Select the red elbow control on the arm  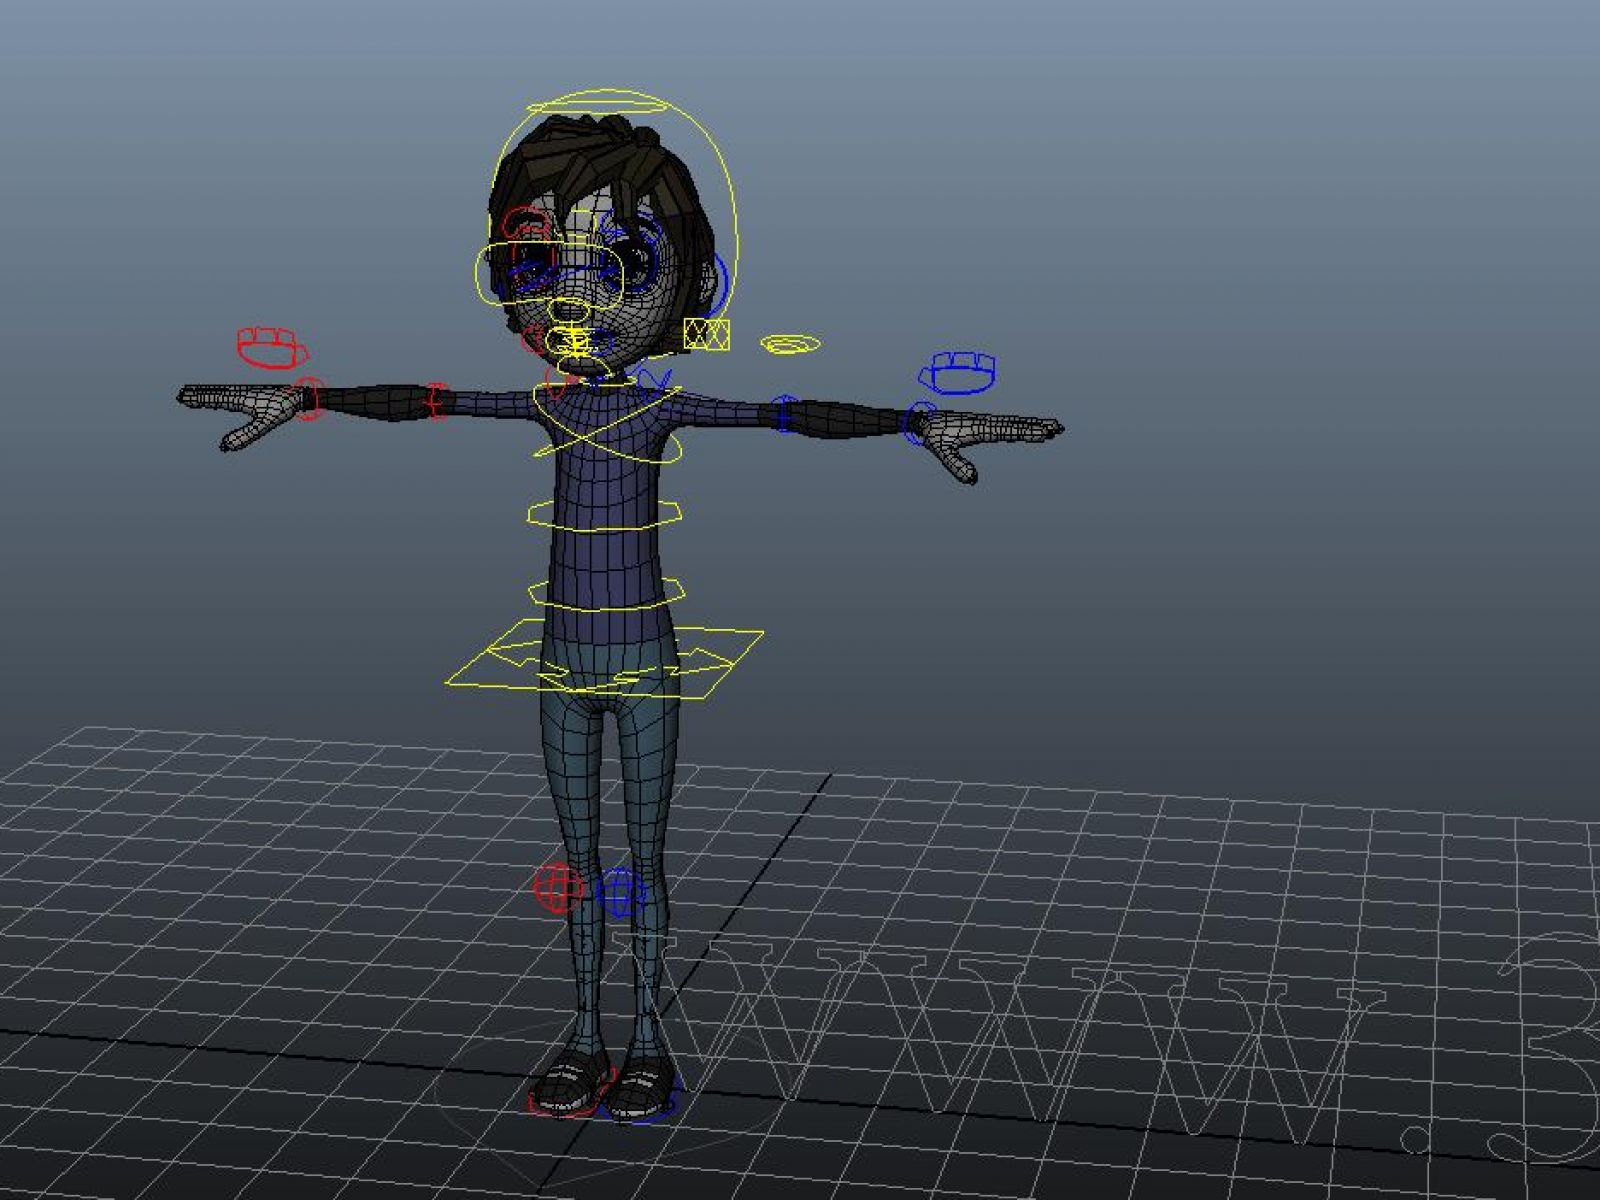[435, 401]
